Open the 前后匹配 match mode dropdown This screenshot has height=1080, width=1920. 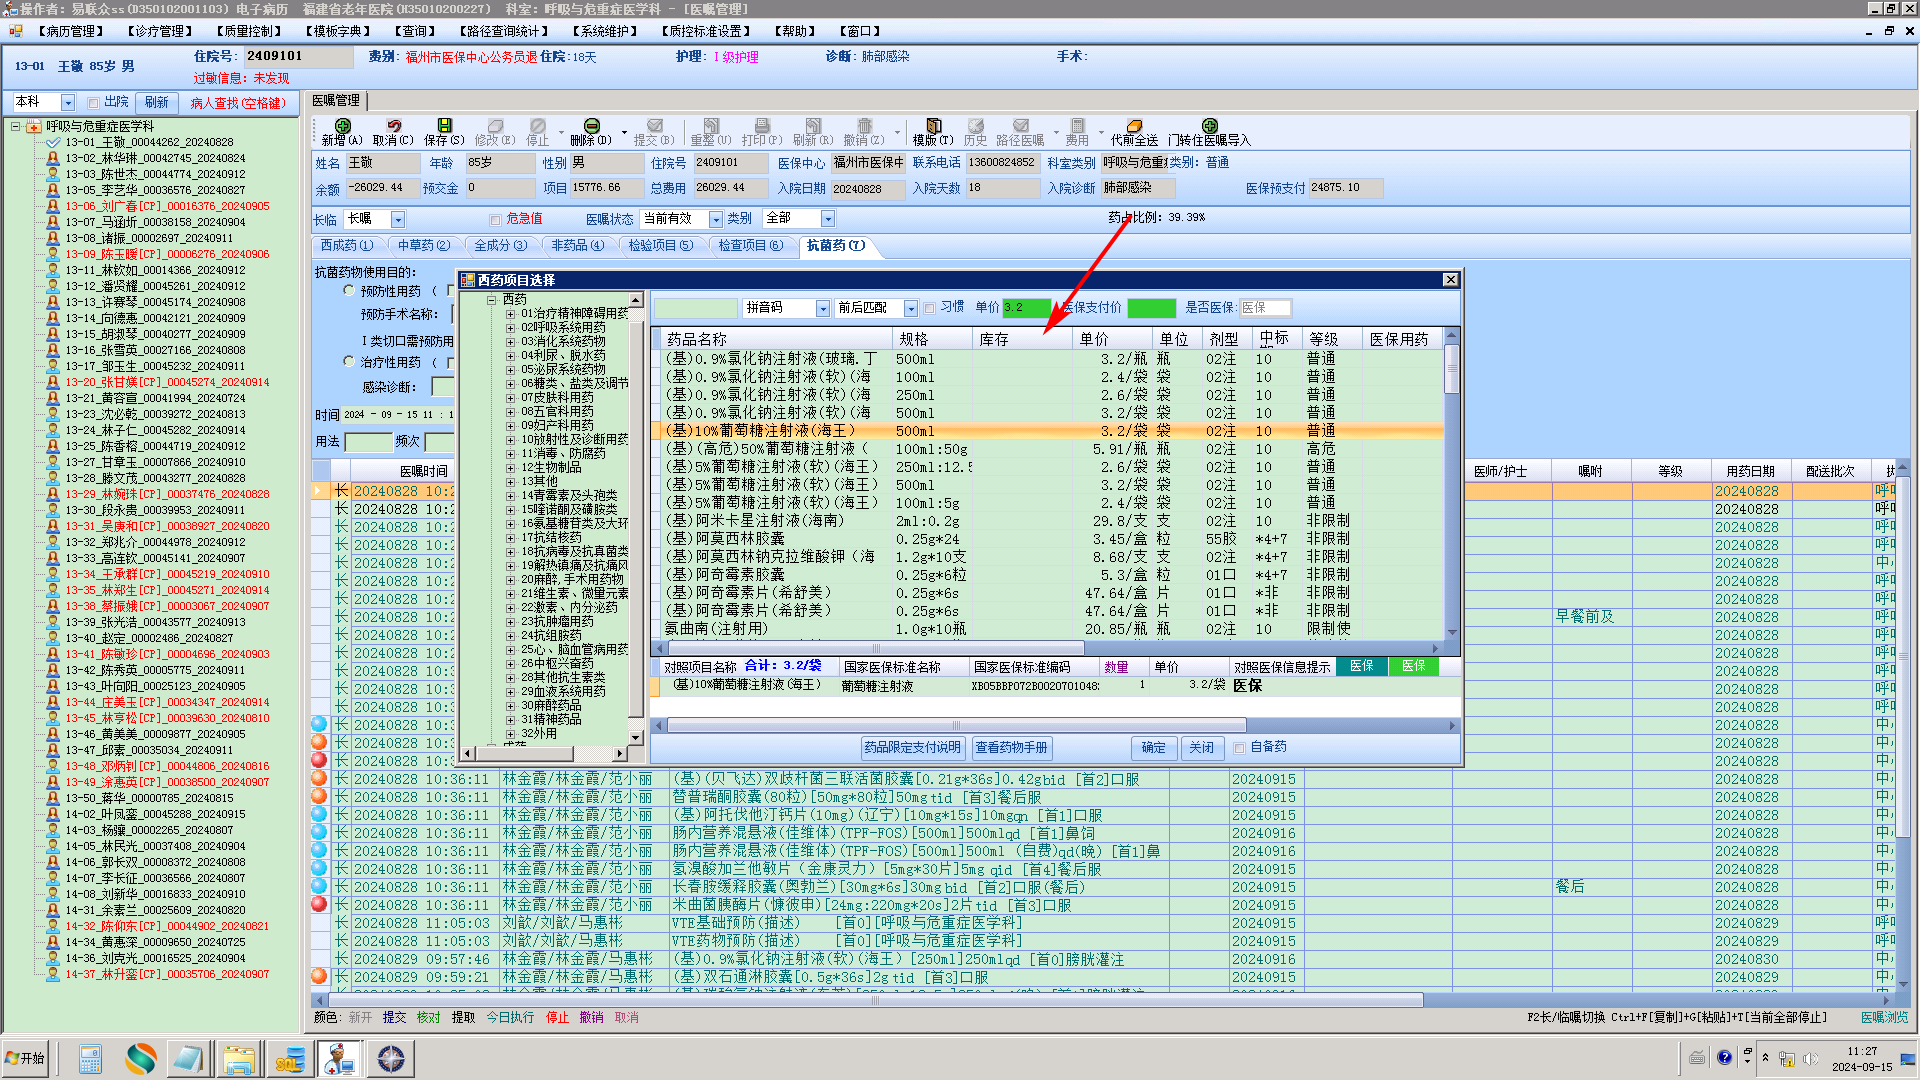click(x=910, y=308)
